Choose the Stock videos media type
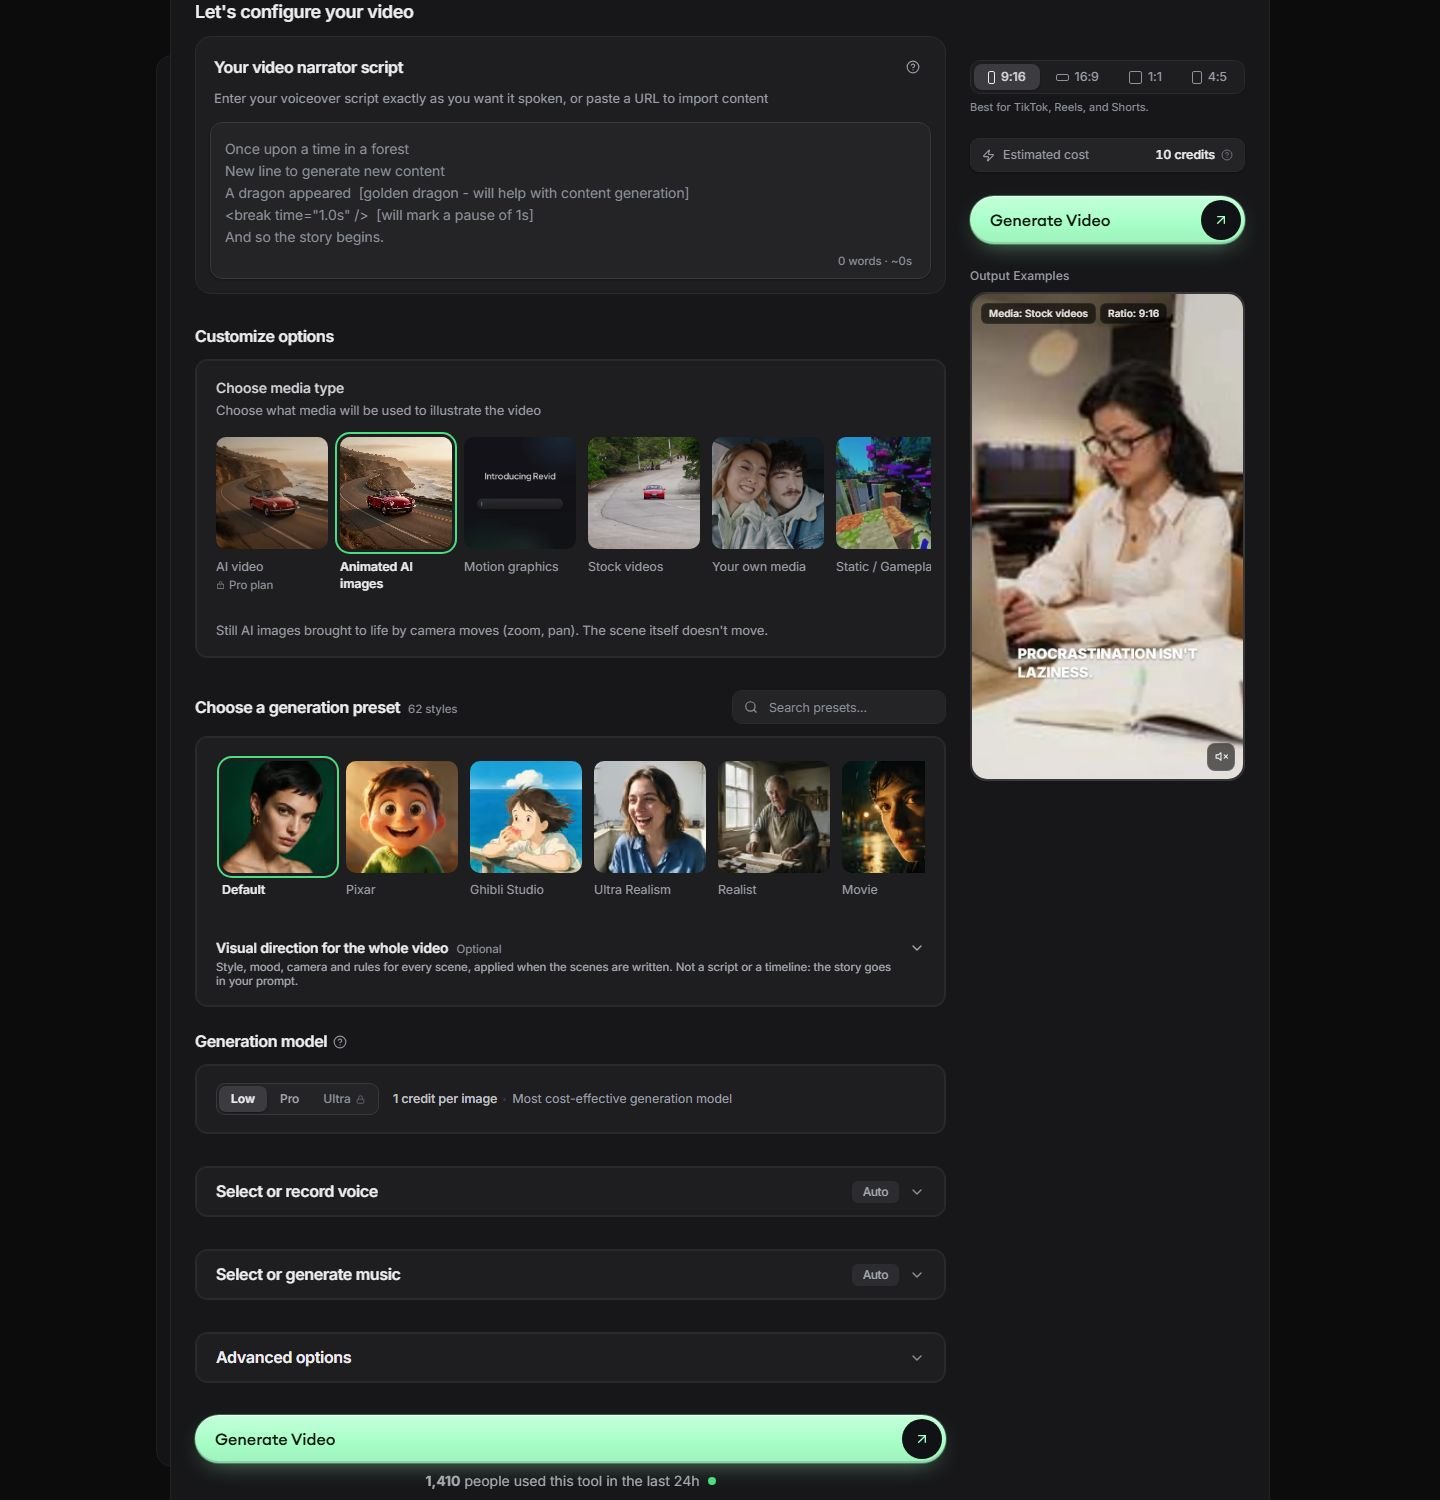This screenshot has height=1500, width=1440. pos(644,493)
